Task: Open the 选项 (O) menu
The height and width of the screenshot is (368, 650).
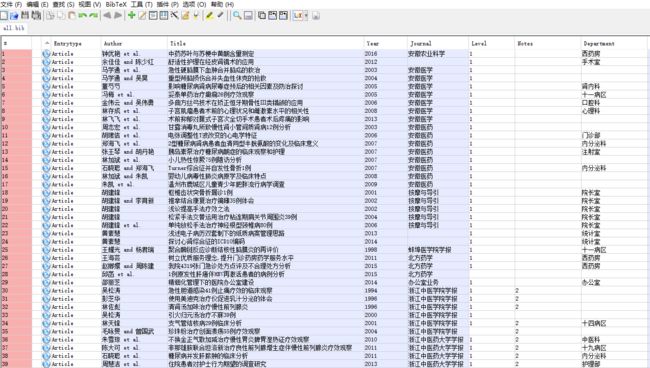Action: click(194, 4)
